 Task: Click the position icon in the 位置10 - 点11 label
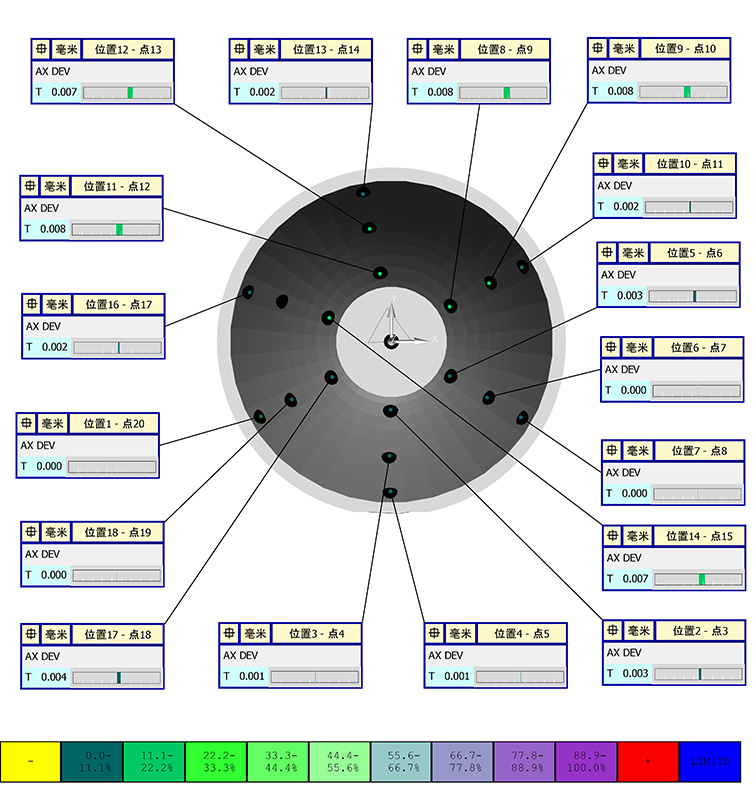click(603, 163)
